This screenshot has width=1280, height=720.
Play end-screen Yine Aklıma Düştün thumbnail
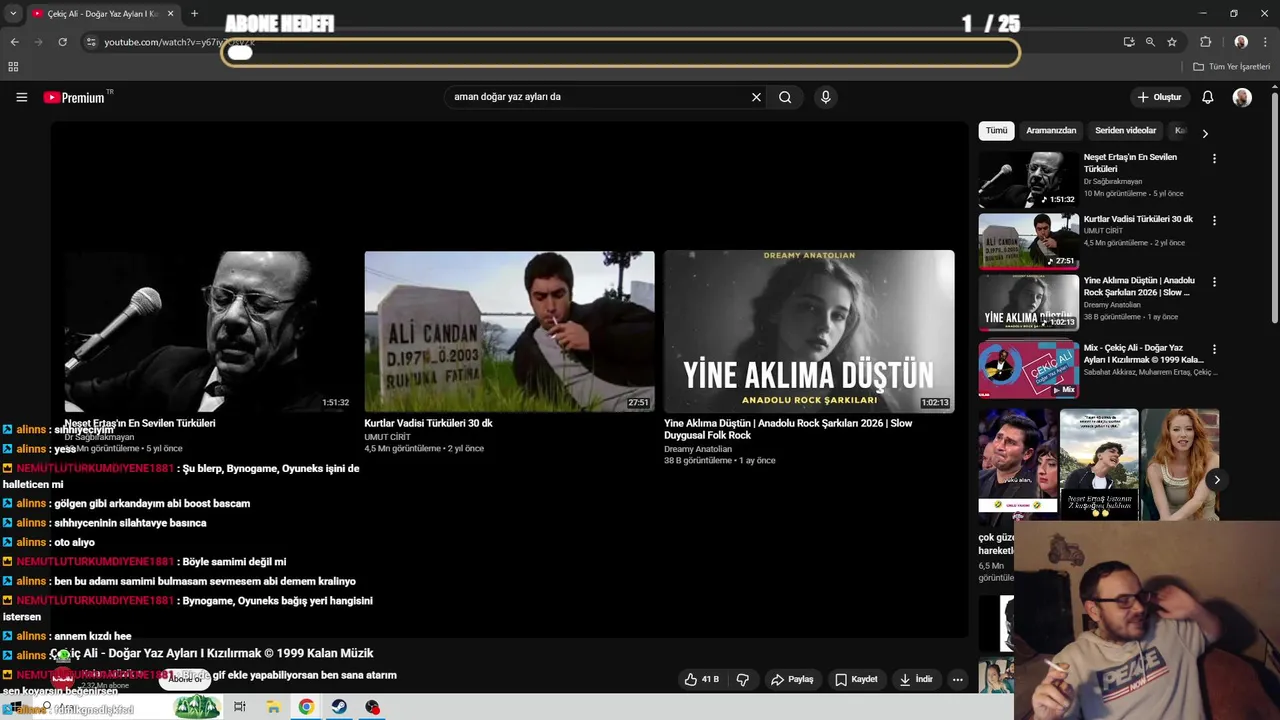809,331
